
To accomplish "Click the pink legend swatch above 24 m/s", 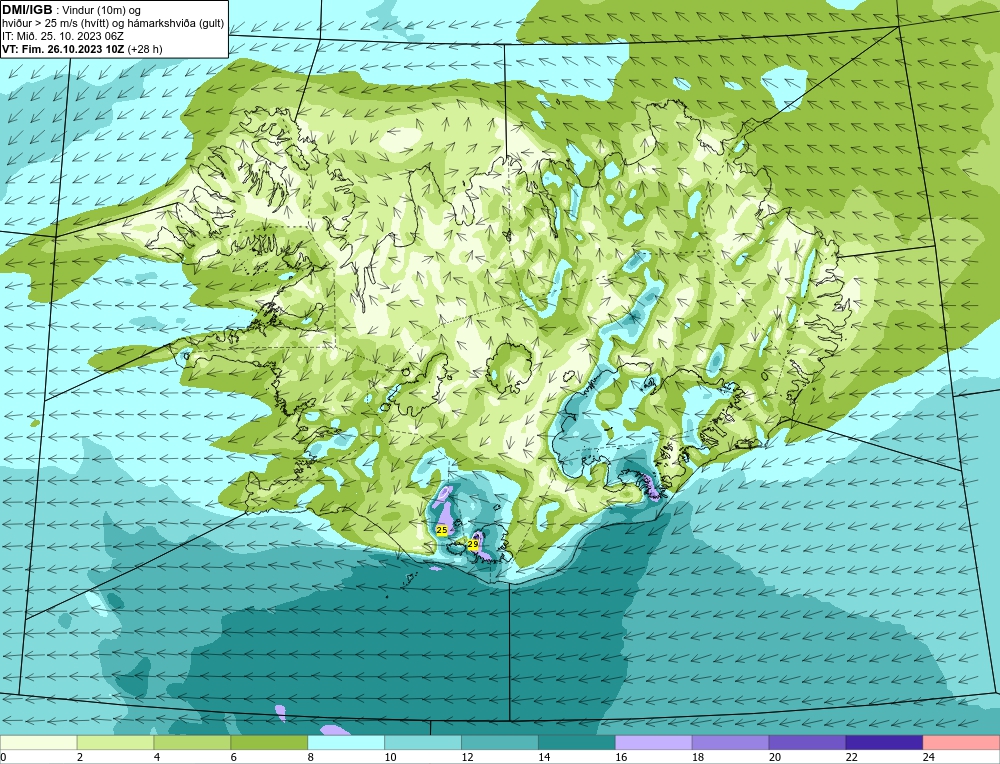I will pyautogui.click(x=961, y=743).
